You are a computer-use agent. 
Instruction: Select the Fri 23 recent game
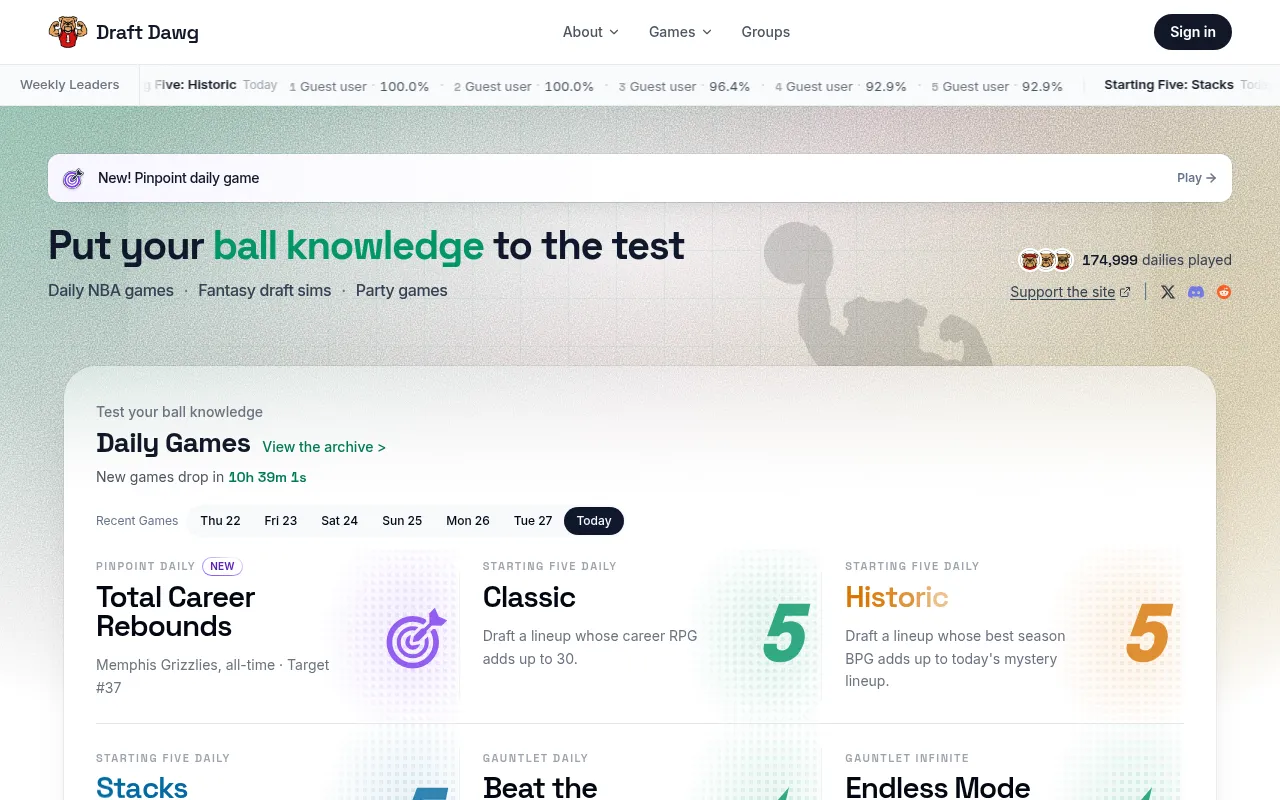point(281,521)
